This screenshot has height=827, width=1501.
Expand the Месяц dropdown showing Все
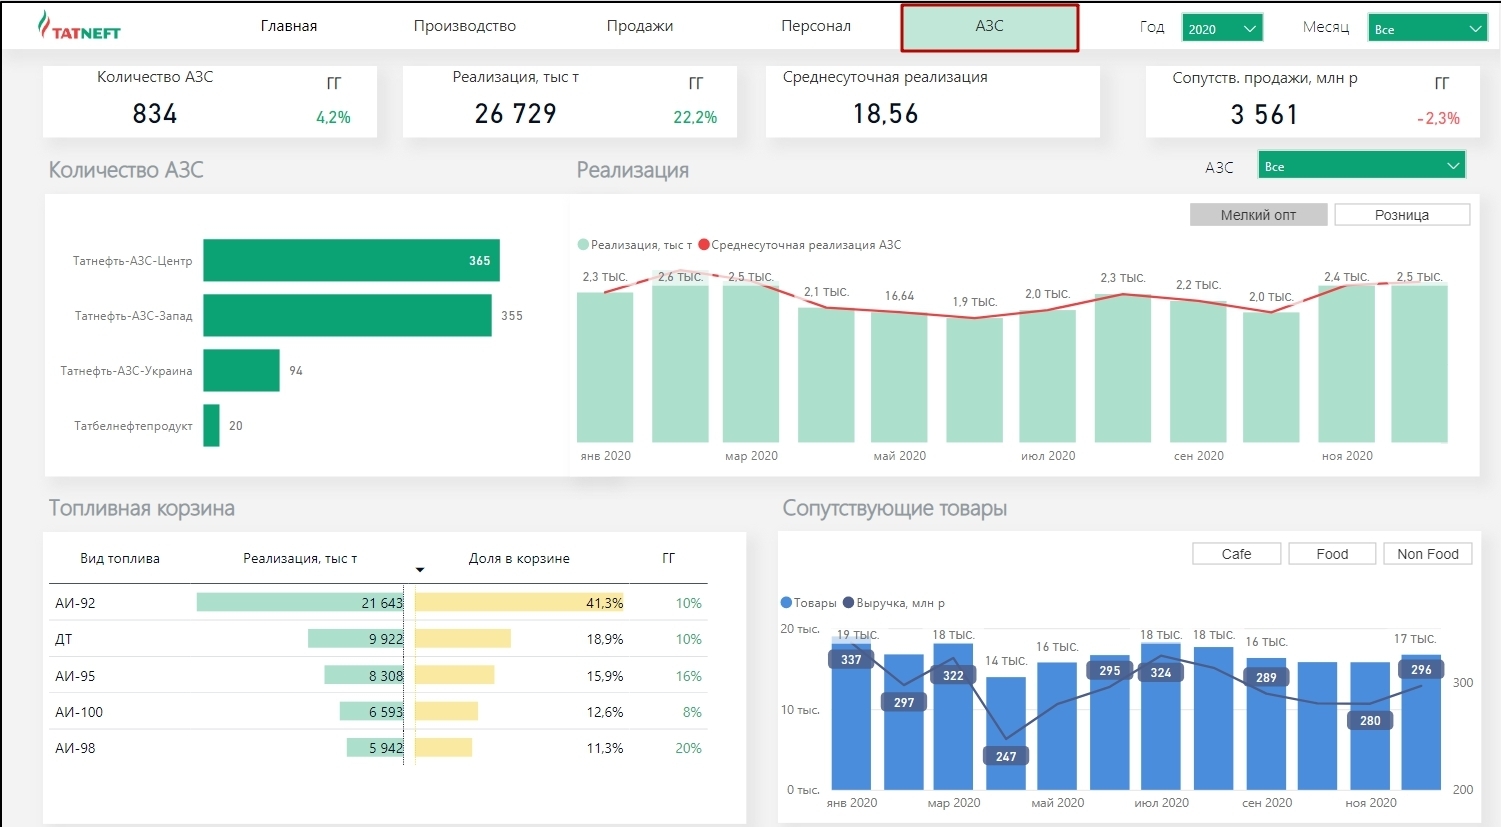(1427, 28)
